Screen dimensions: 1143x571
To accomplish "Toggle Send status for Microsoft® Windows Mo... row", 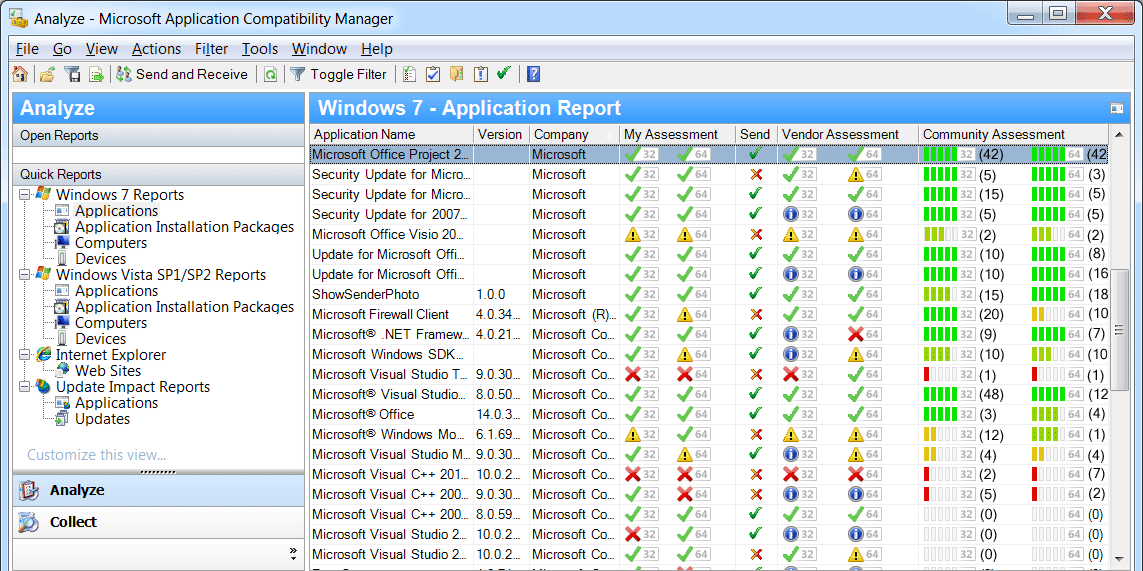I will [757, 435].
